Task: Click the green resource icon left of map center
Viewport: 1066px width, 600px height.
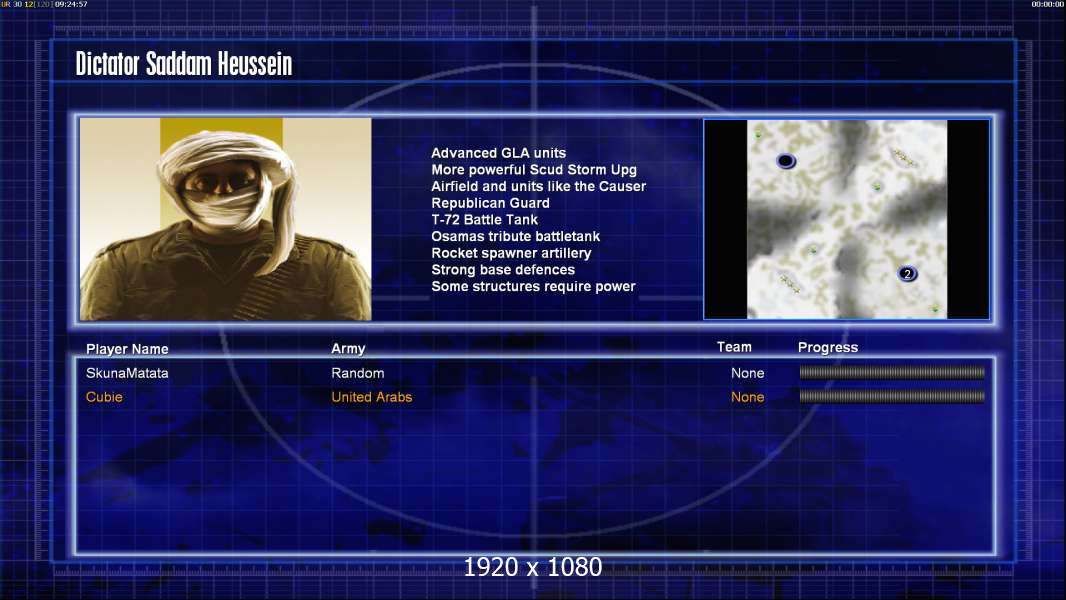Action: coord(813,250)
